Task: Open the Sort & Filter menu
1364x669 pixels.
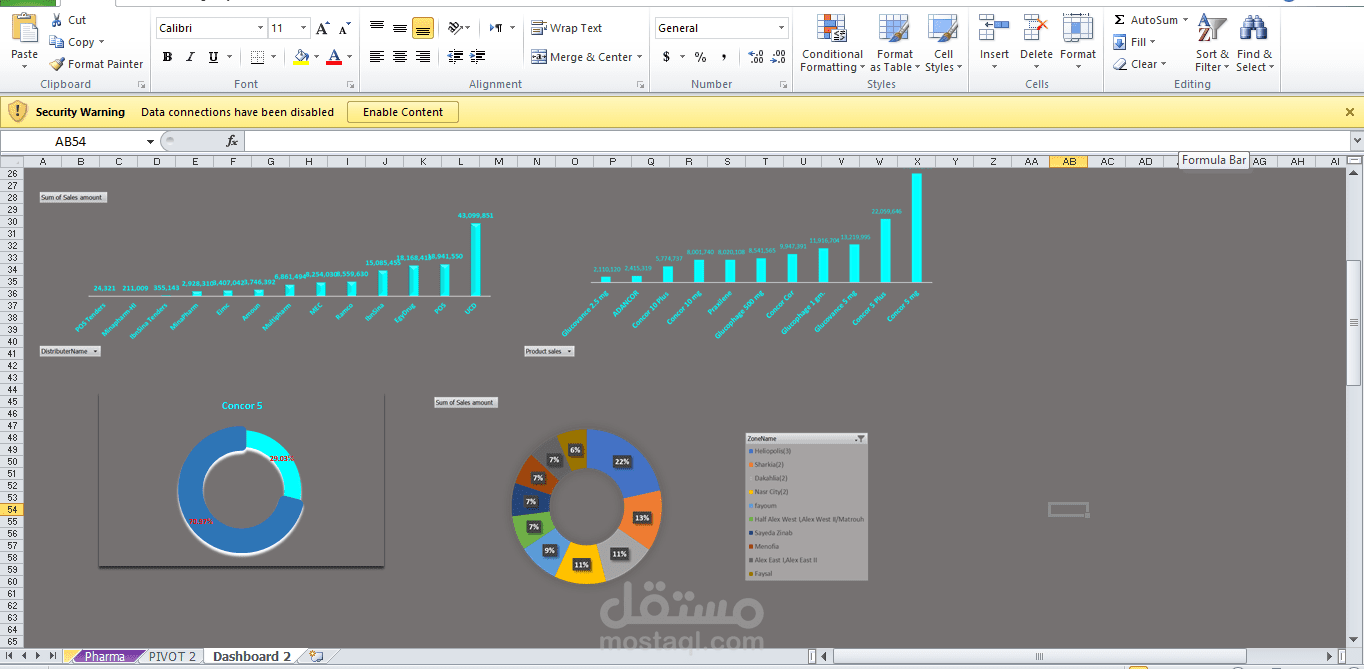Action: tap(1213, 43)
